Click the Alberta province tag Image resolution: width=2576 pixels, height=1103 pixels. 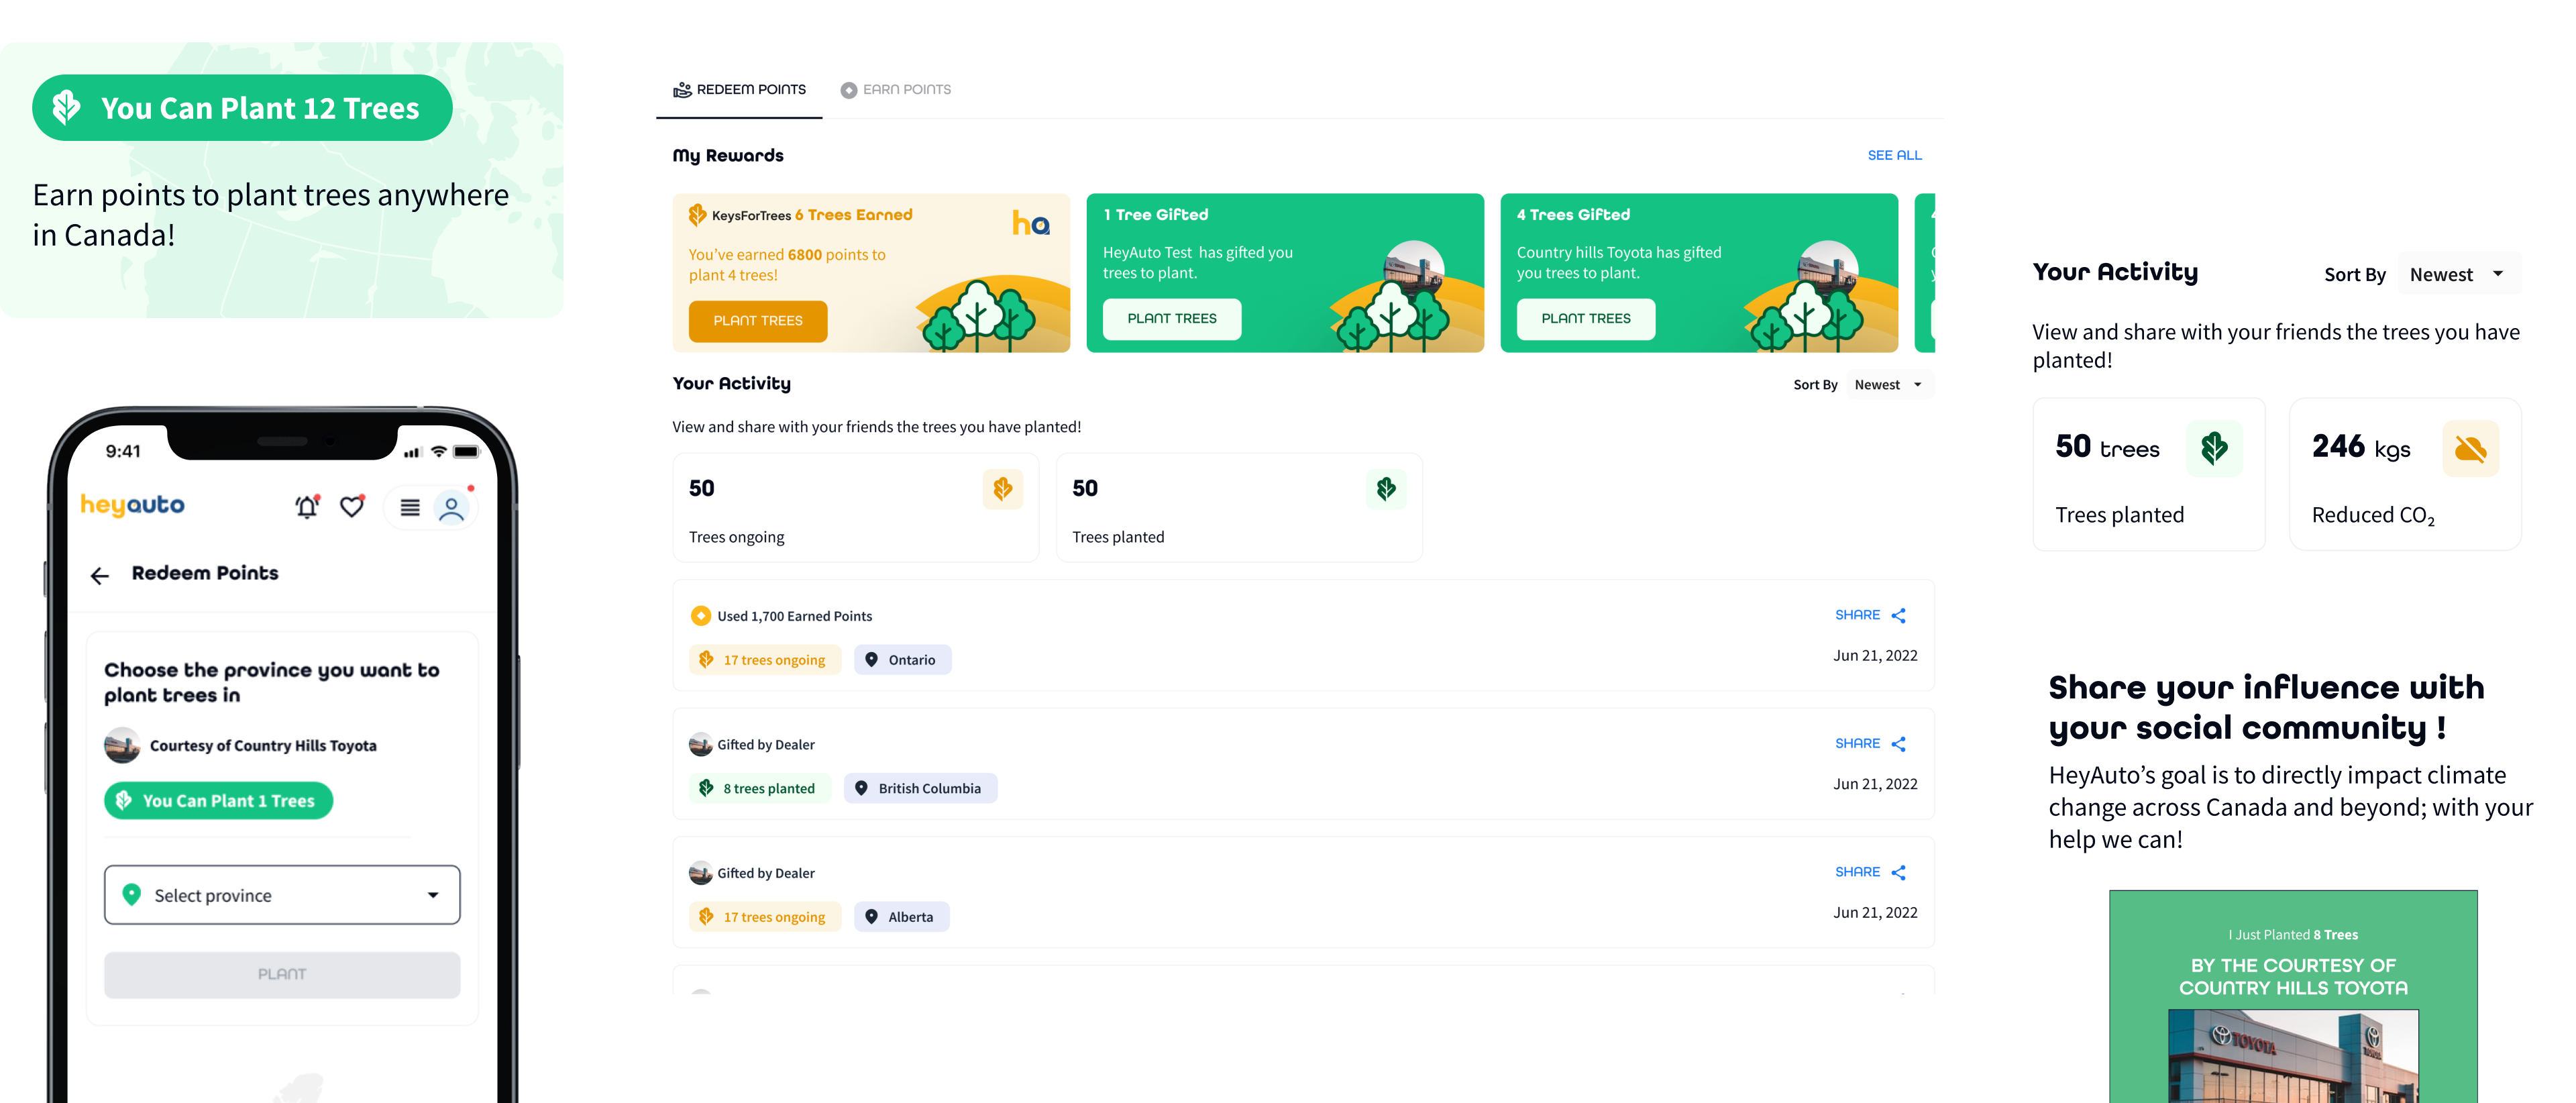click(902, 916)
